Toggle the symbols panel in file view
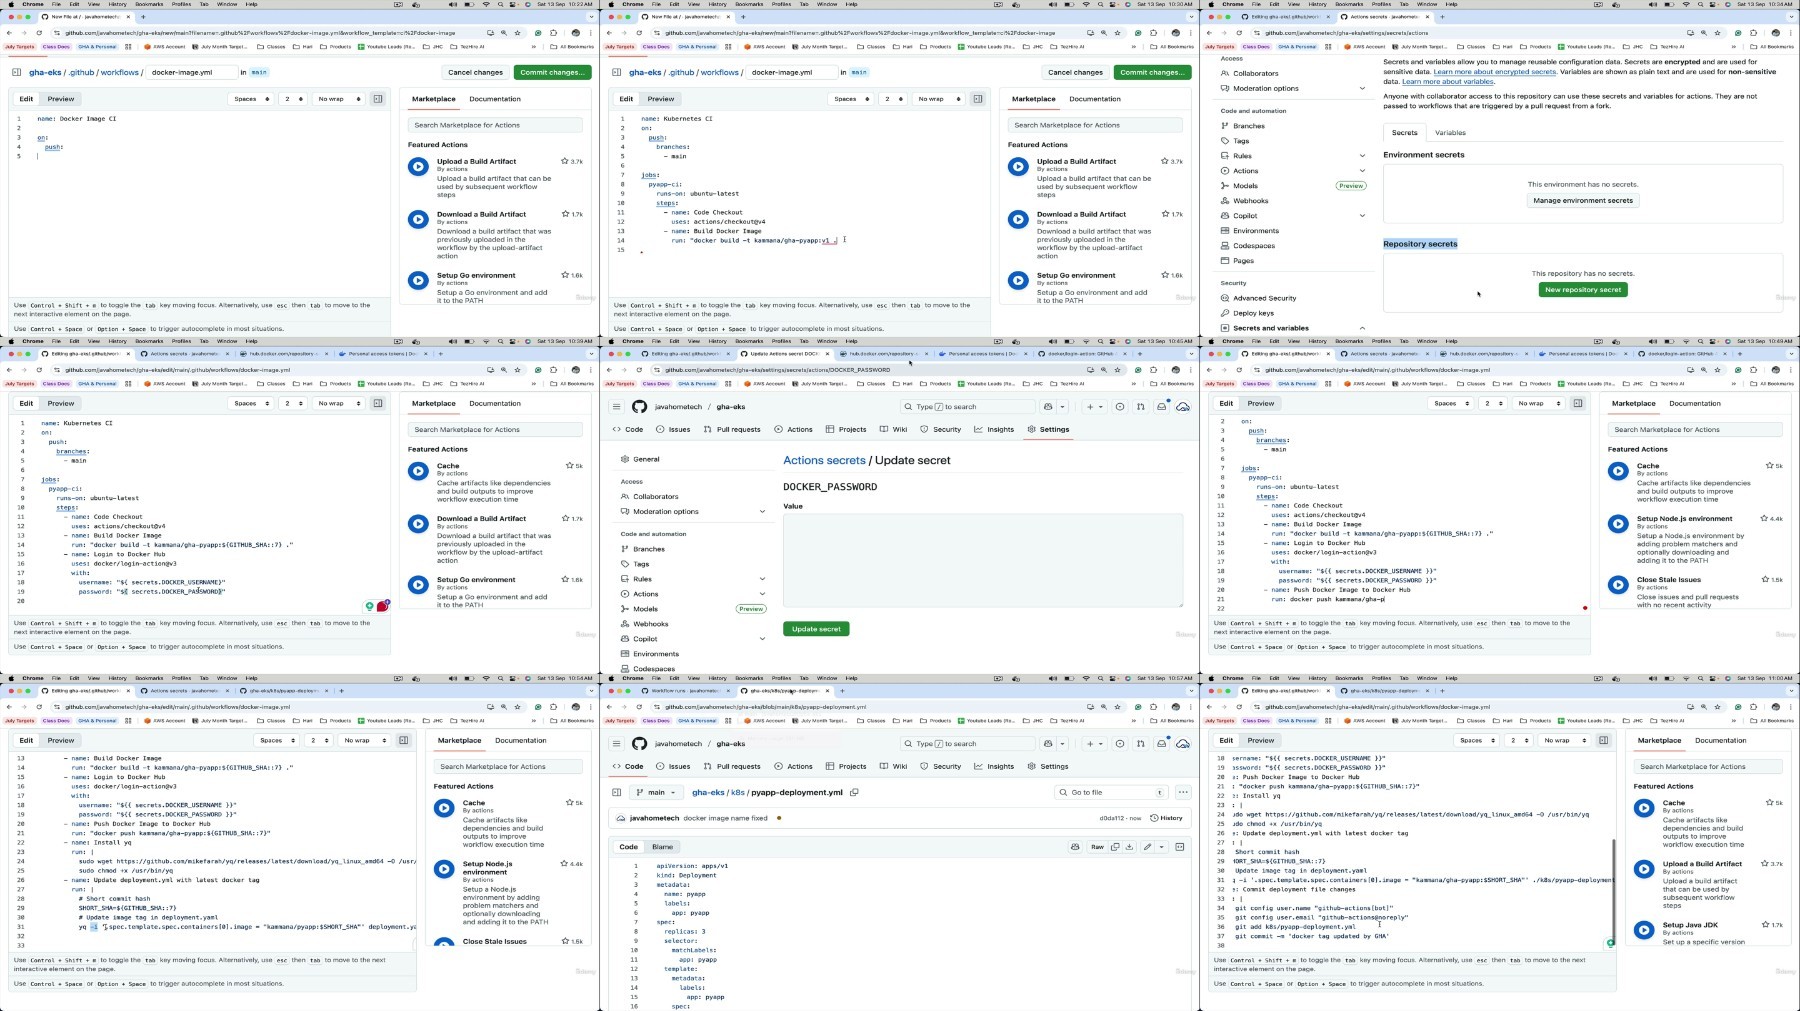This screenshot has width=1800, height=1011. pos(1180,847)
